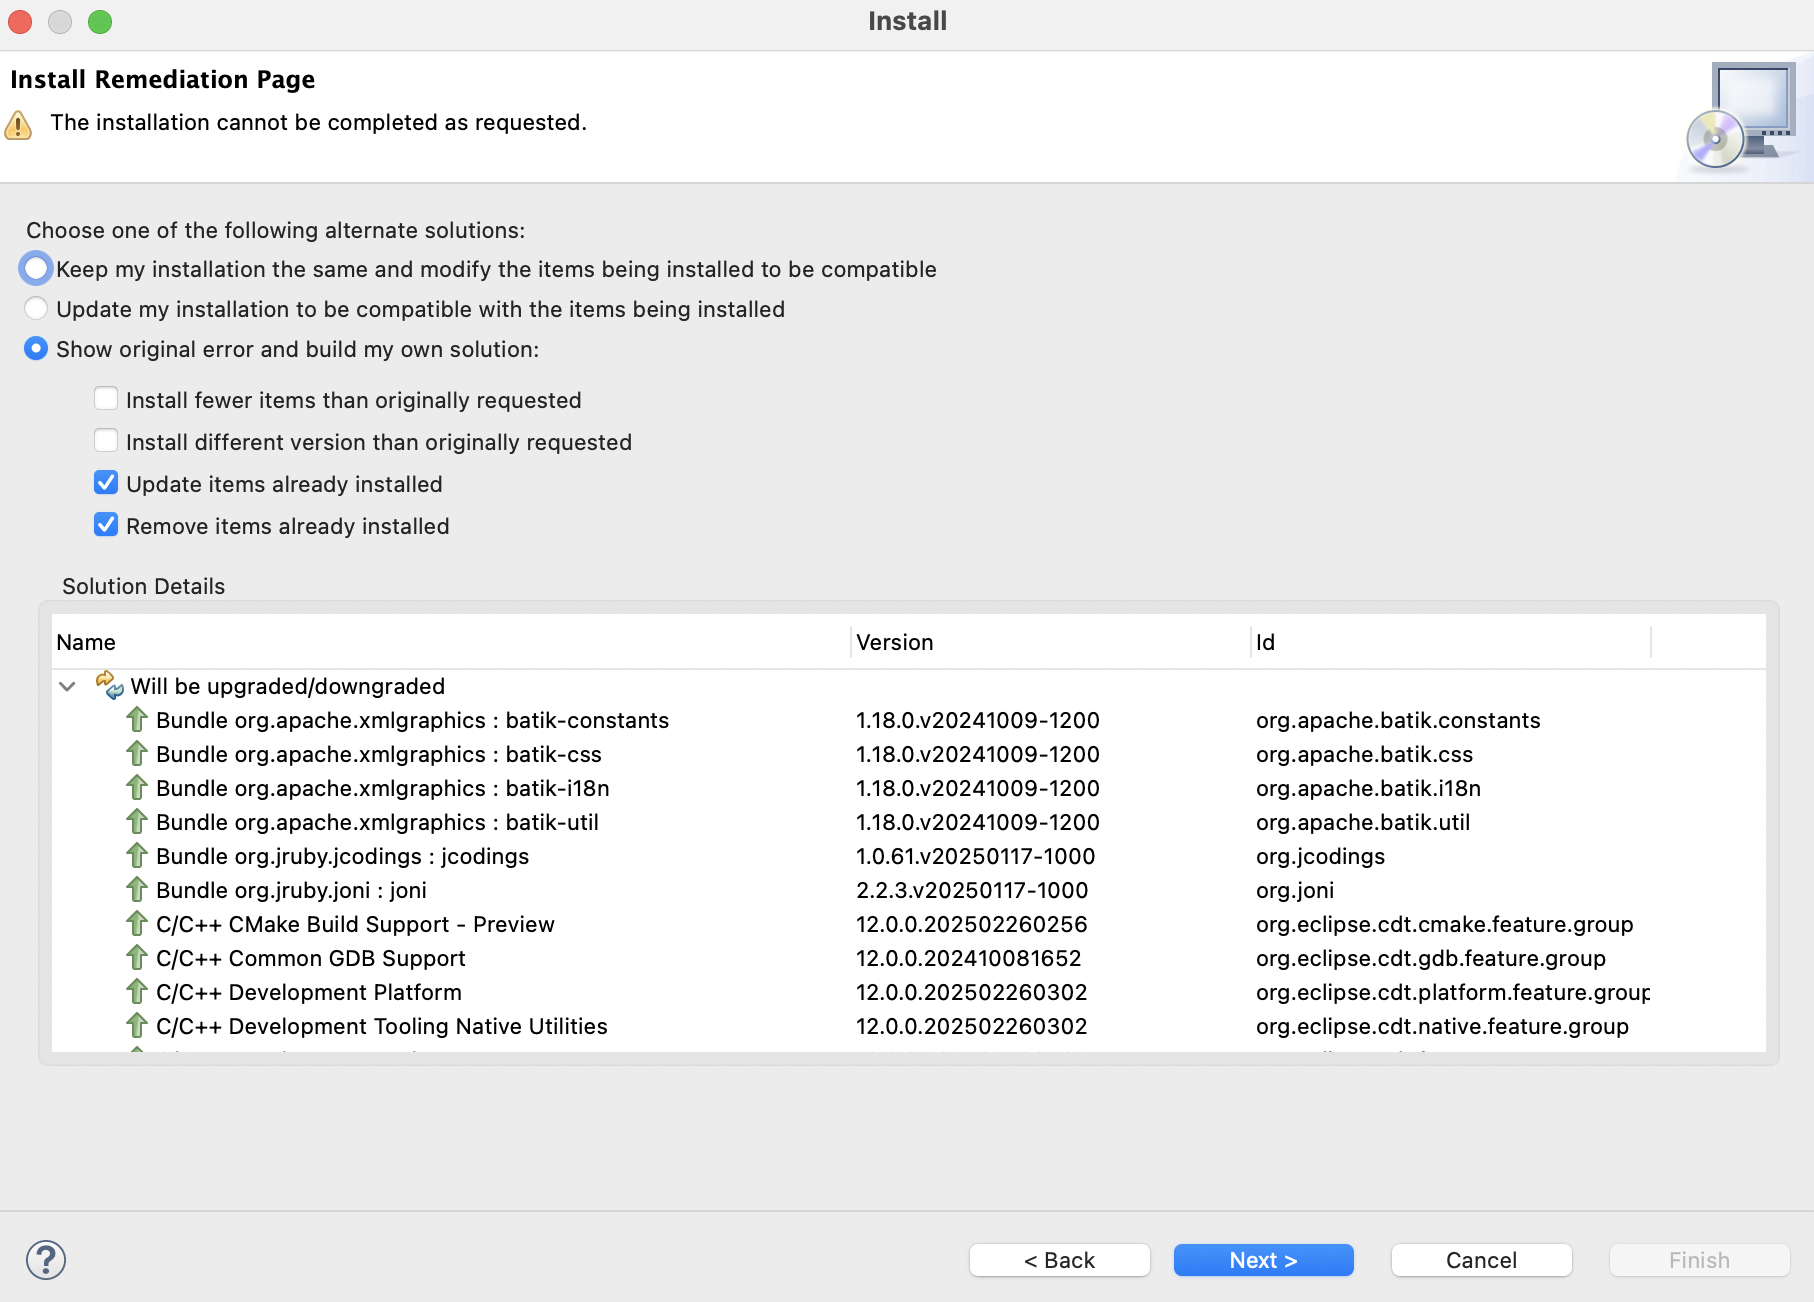This screenshot has width=1814, height=1302.
Task: Click the Version column header
Action: (1048, 642)
